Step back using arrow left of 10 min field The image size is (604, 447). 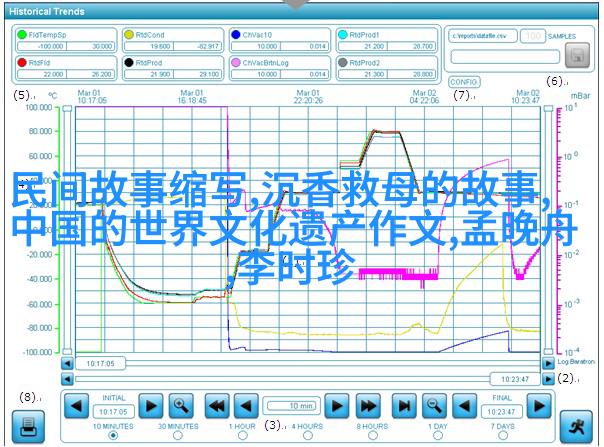coord(247,406)
